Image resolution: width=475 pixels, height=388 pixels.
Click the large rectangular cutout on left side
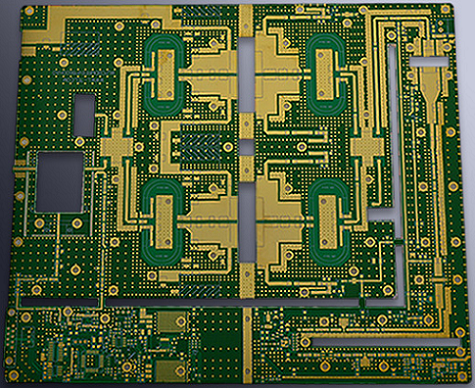click(x=60, y=182)
